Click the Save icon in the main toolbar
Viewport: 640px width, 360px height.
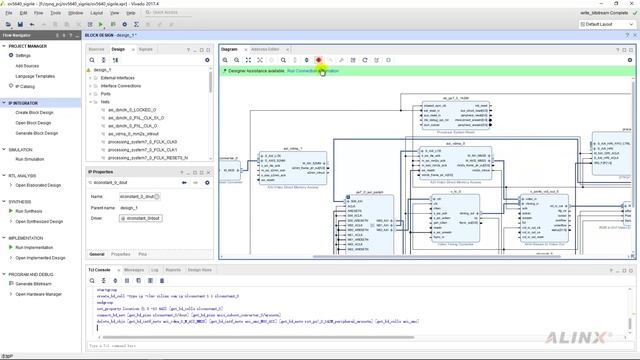pos(20,24)
